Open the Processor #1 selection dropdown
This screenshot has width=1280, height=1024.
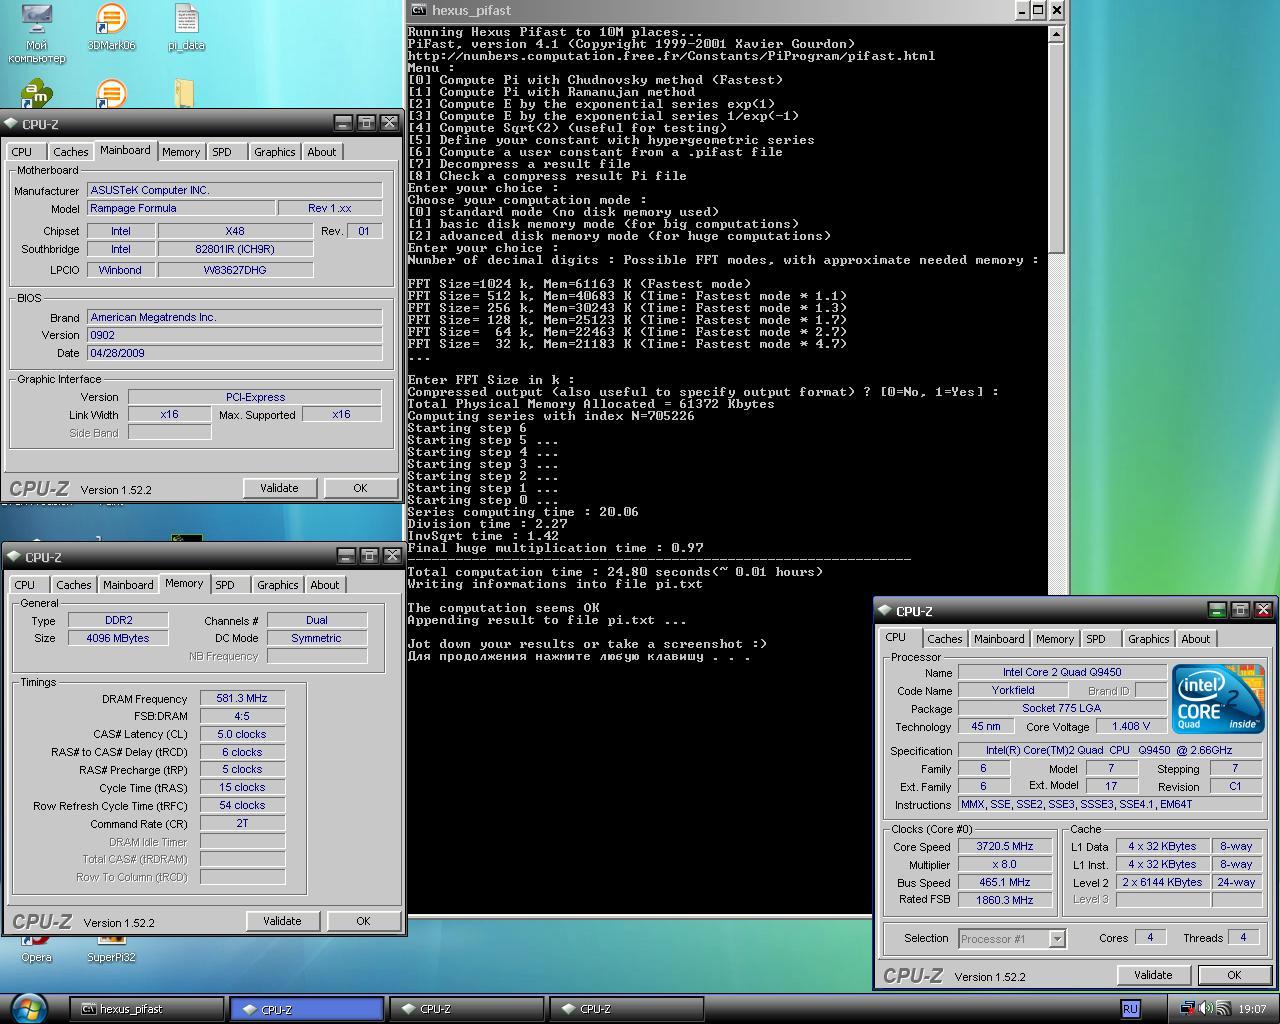[1011, 938]
